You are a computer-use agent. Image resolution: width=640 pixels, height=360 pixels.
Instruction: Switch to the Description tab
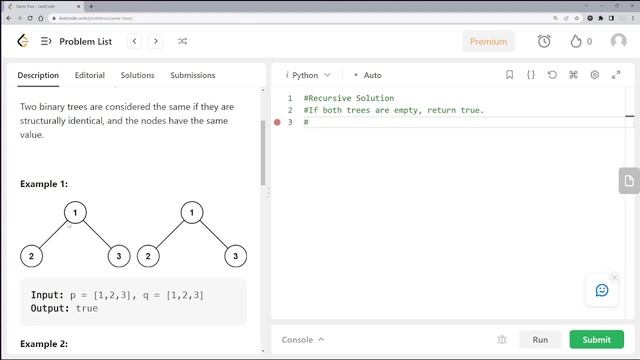(38, 75)
